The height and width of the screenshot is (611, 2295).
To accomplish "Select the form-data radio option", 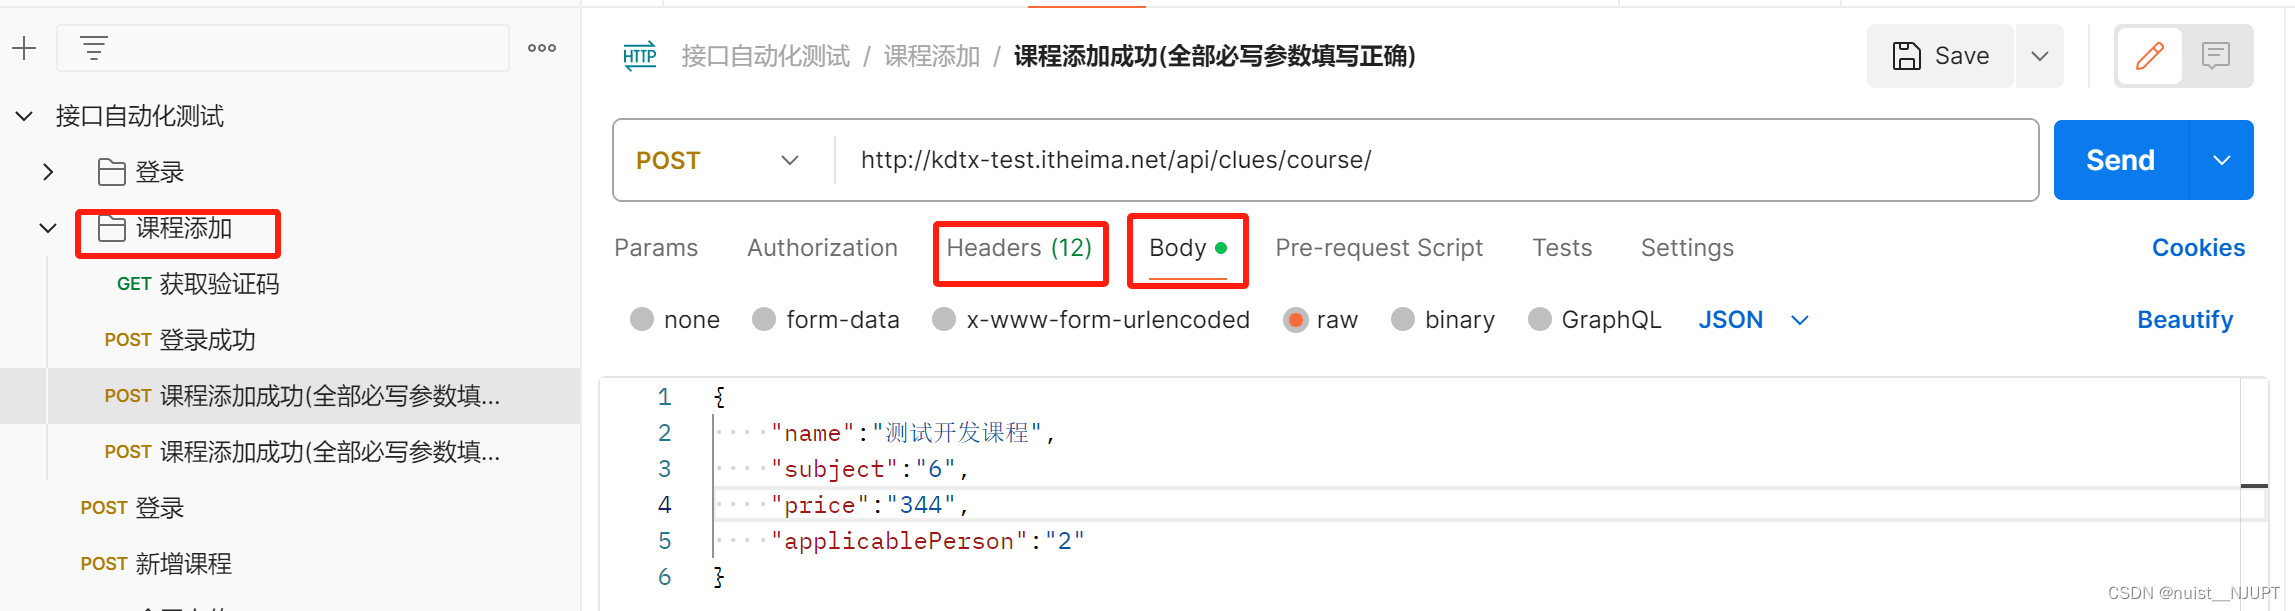I will 764,320.
